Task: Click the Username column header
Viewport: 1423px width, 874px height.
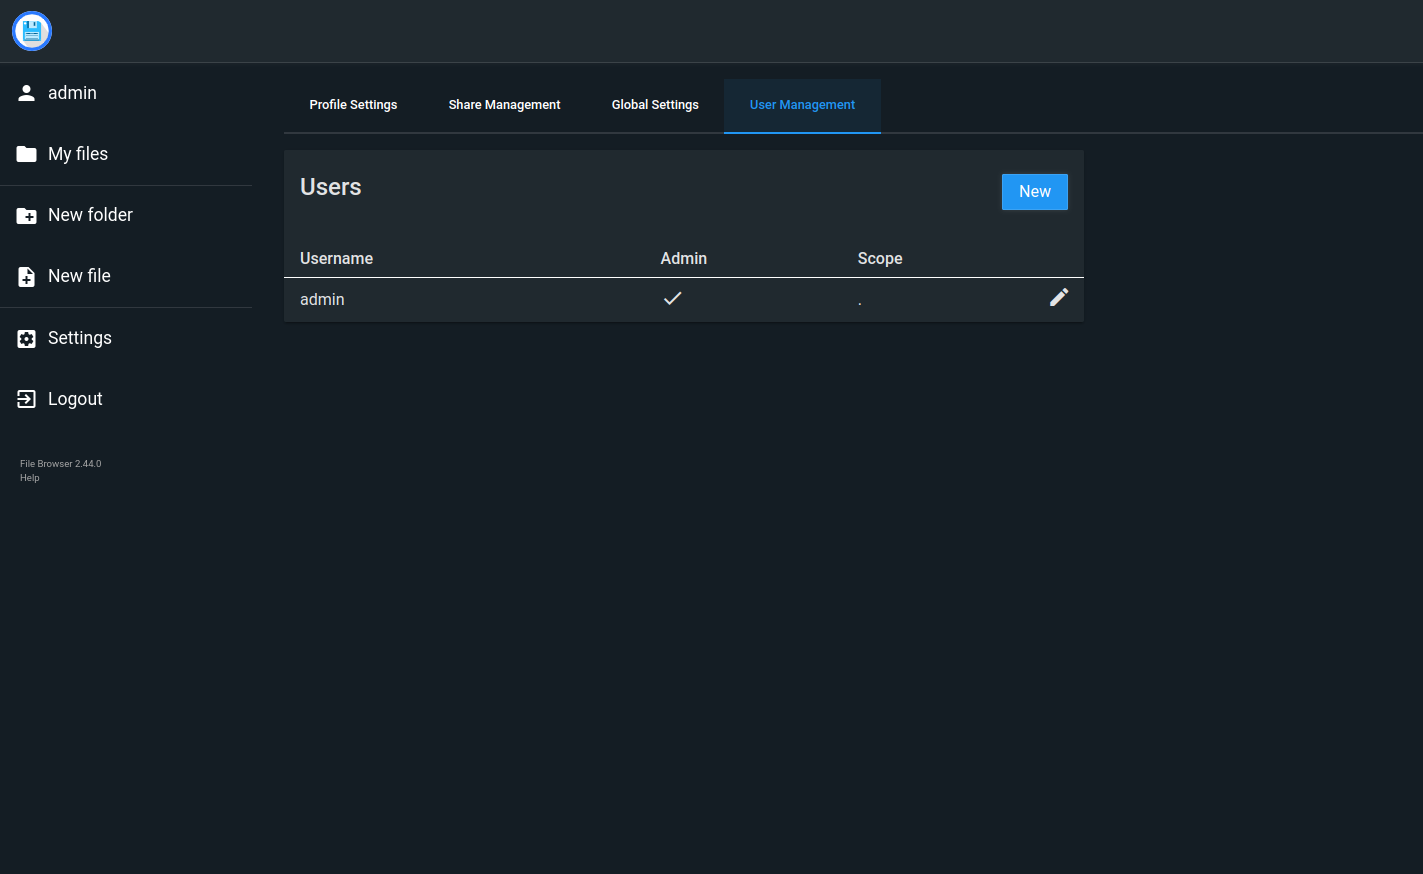Action: pyautogui.click(x=336, y=259)
